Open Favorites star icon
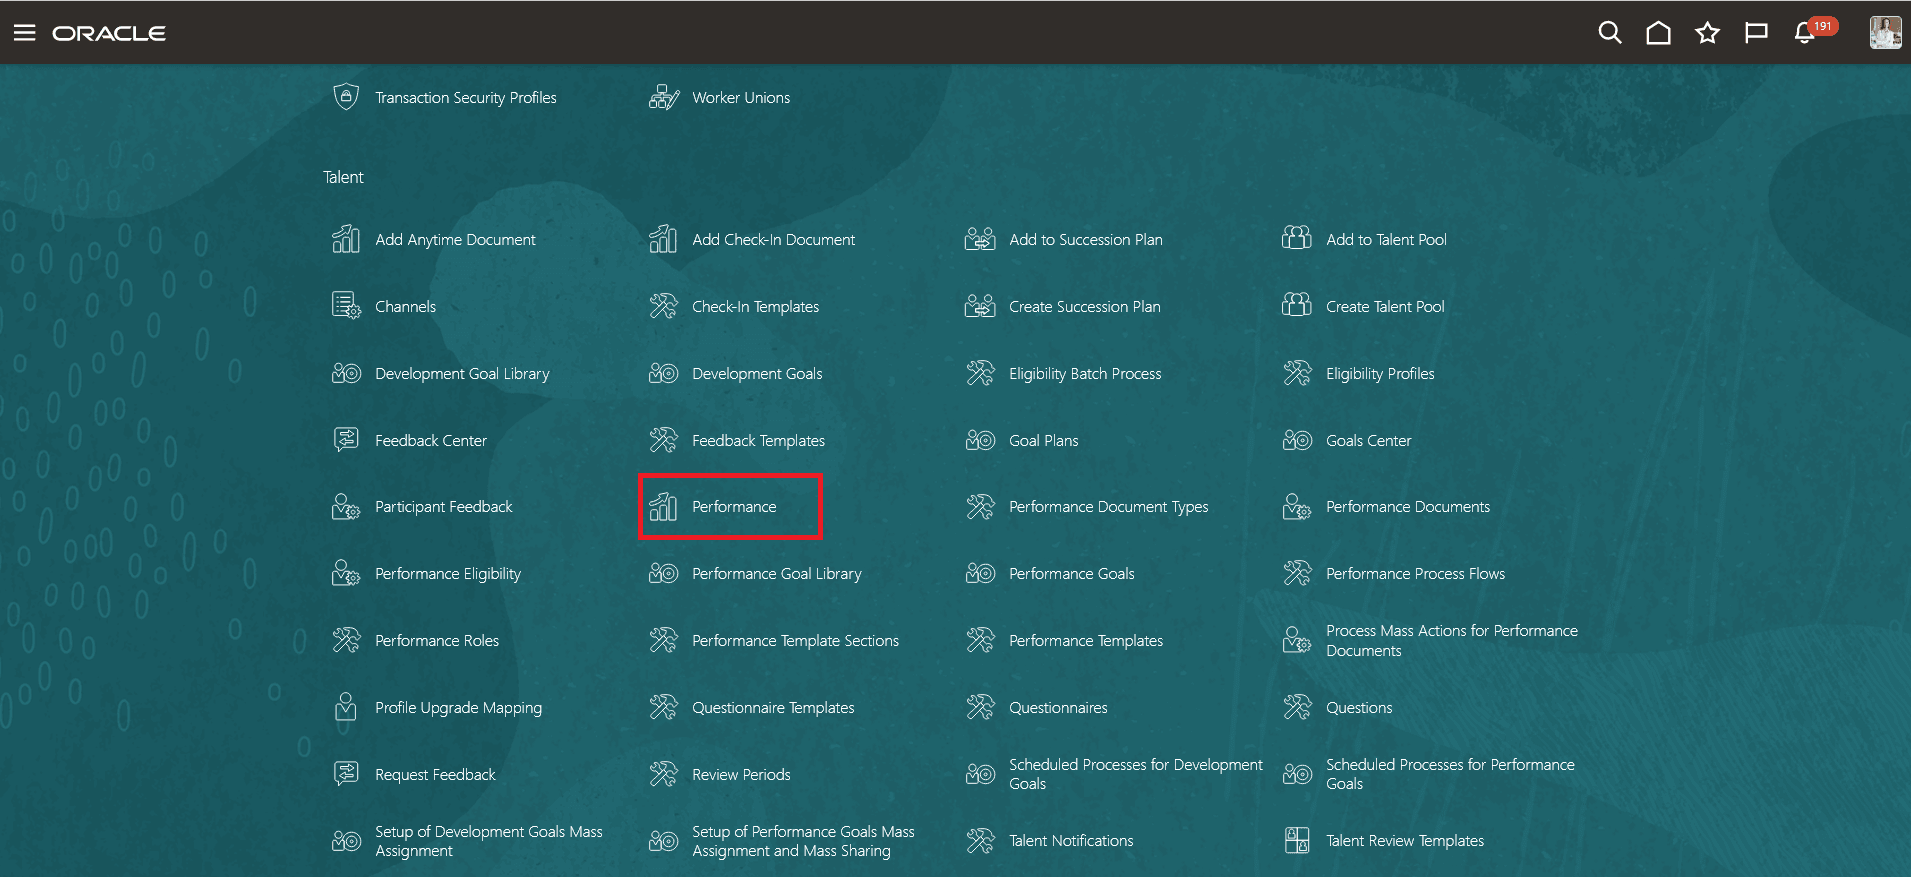The width and height of the screenshot is (1911, 877). pyautogui.click(x=1708, y=33)
